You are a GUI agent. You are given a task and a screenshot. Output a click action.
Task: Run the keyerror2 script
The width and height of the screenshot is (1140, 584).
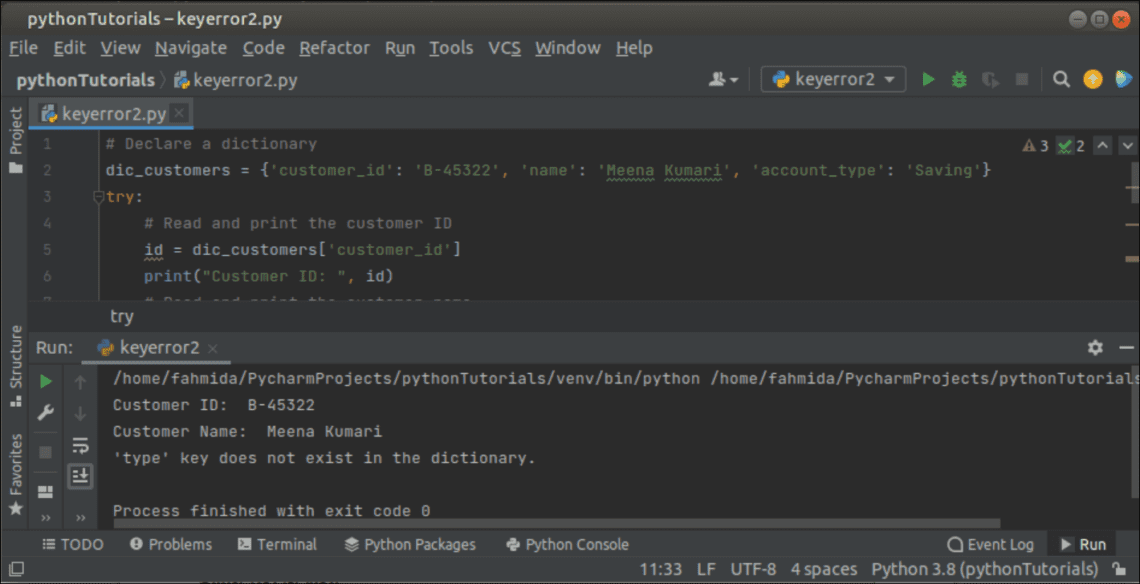click(x=928, y=79)
